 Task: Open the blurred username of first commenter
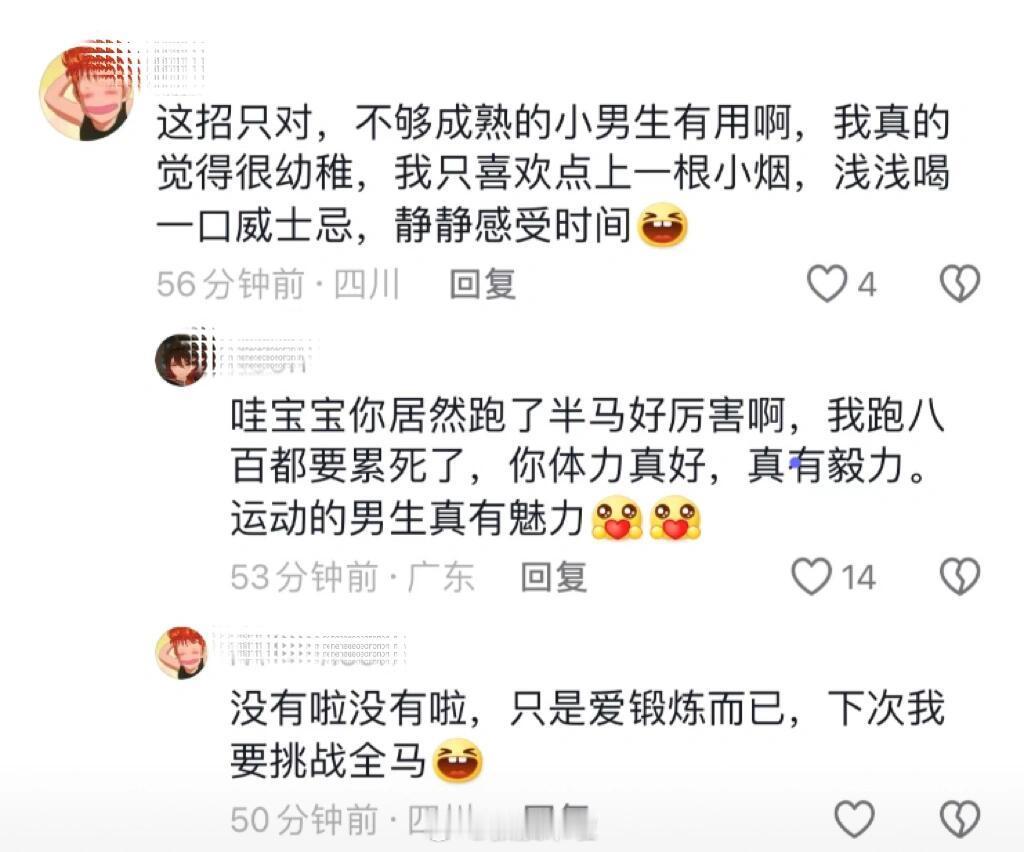175,67
